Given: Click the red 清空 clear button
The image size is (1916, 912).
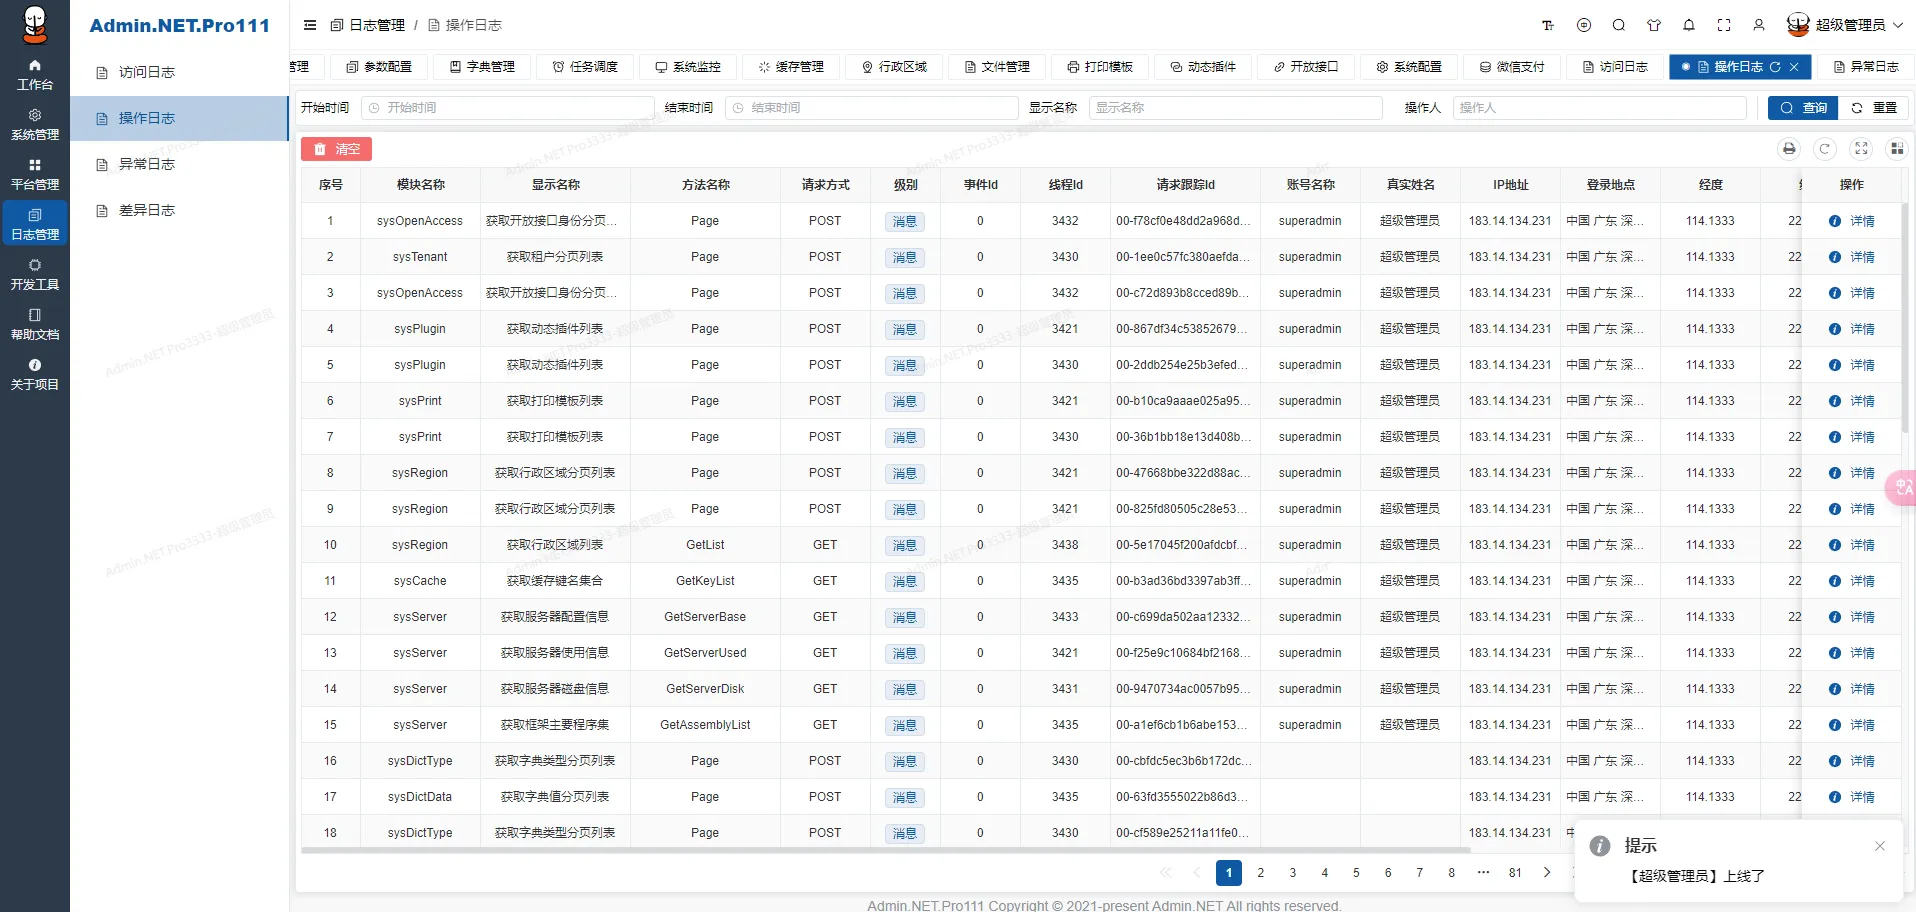Looking at the screenshot, I should [x=336, y=149].
